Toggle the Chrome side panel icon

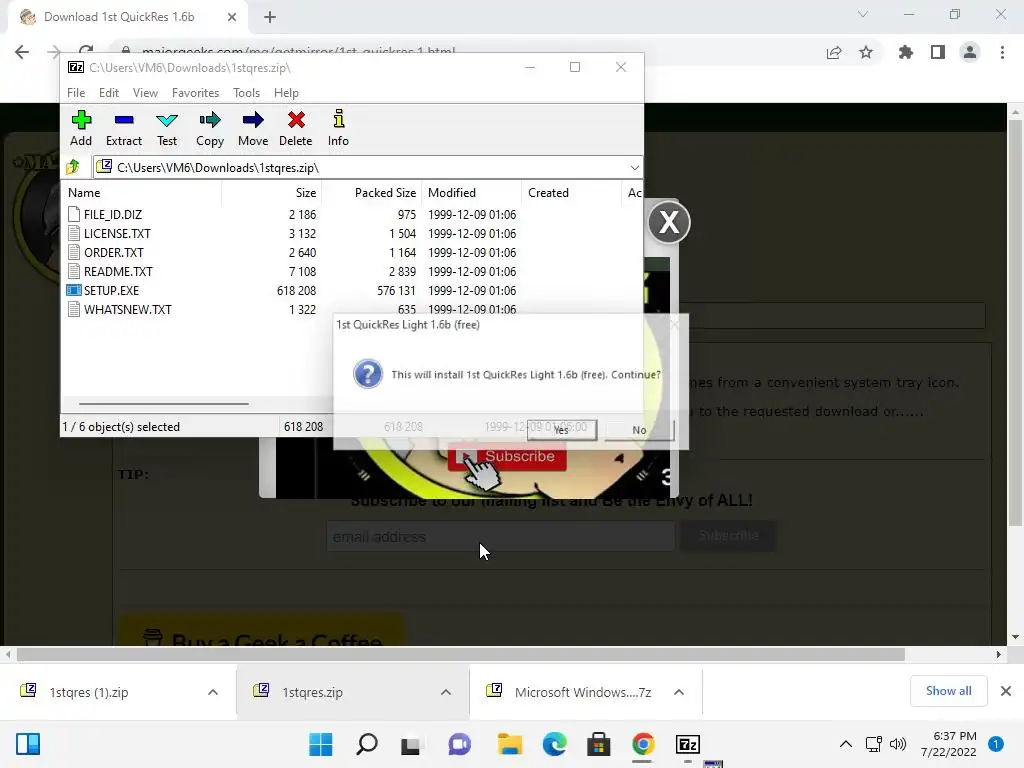[938, 52]
